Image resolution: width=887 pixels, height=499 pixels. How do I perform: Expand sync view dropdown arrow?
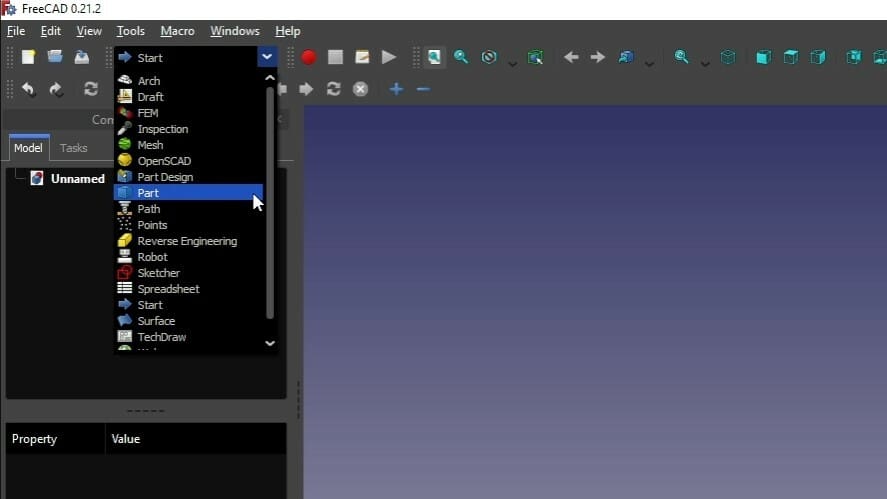point(705,63)
